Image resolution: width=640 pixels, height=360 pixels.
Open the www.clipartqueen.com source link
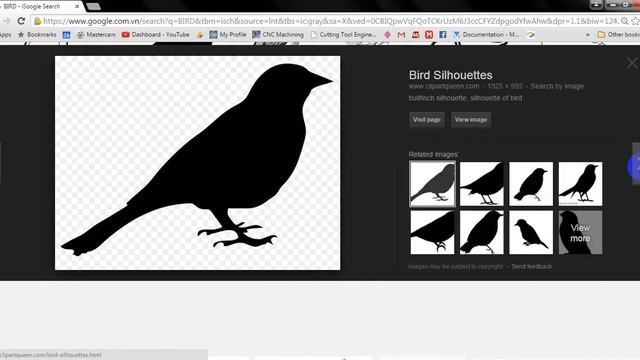click(x=444, y=86)
